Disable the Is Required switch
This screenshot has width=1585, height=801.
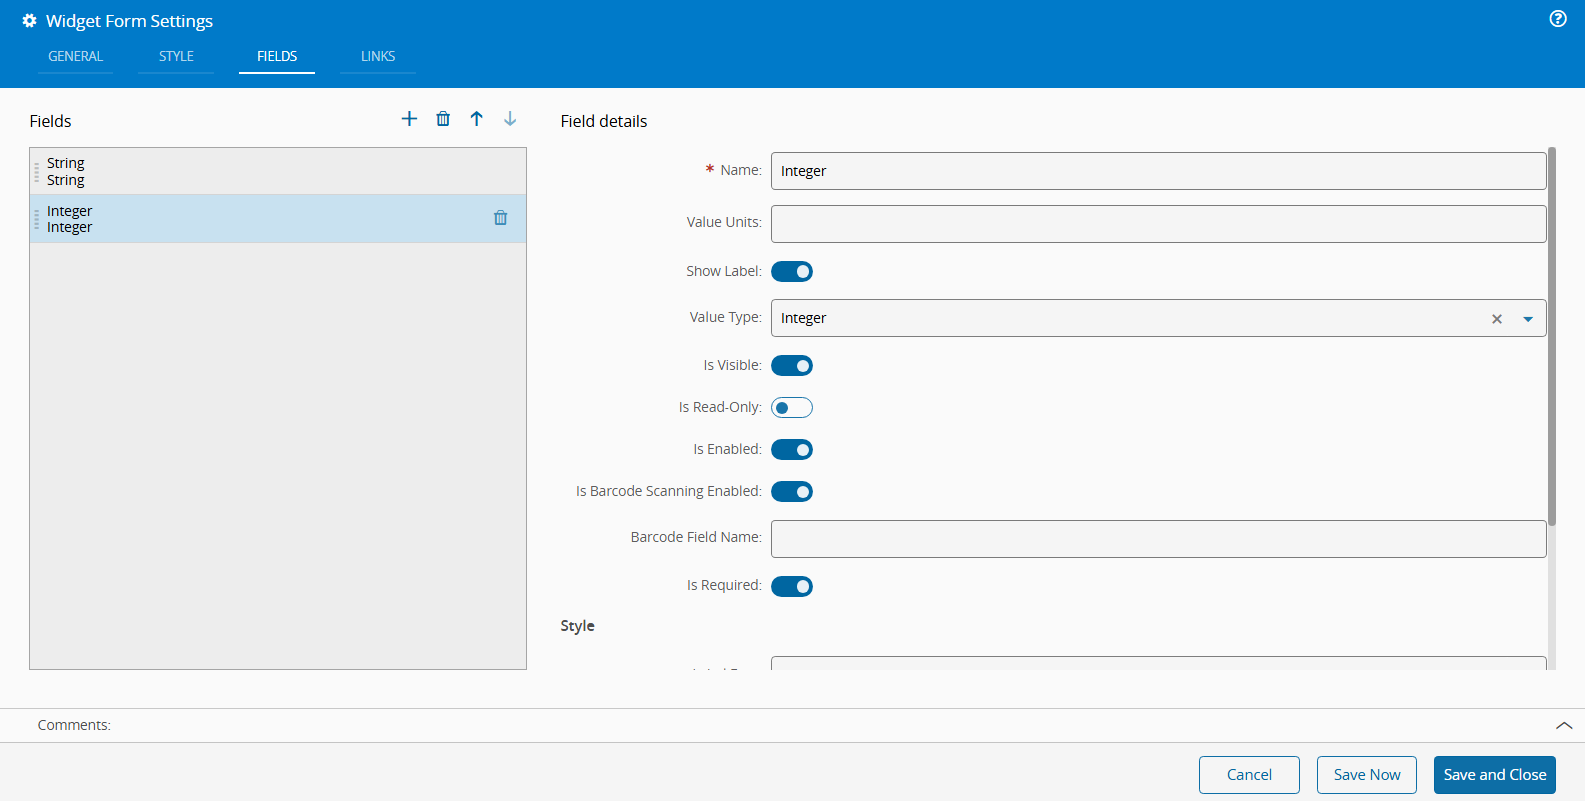point(791,587)
